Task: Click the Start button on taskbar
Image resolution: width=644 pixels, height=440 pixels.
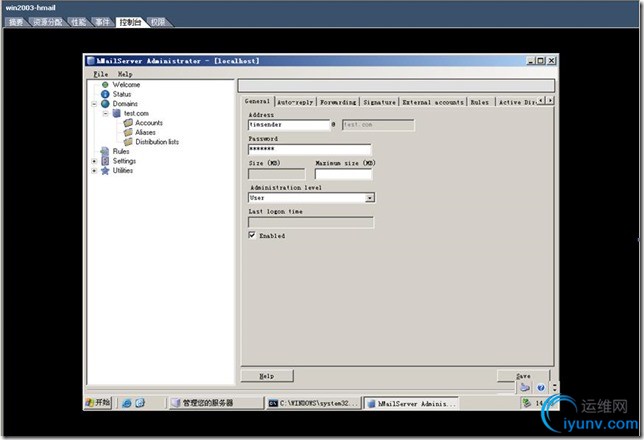Action: [x=98, y=403]
